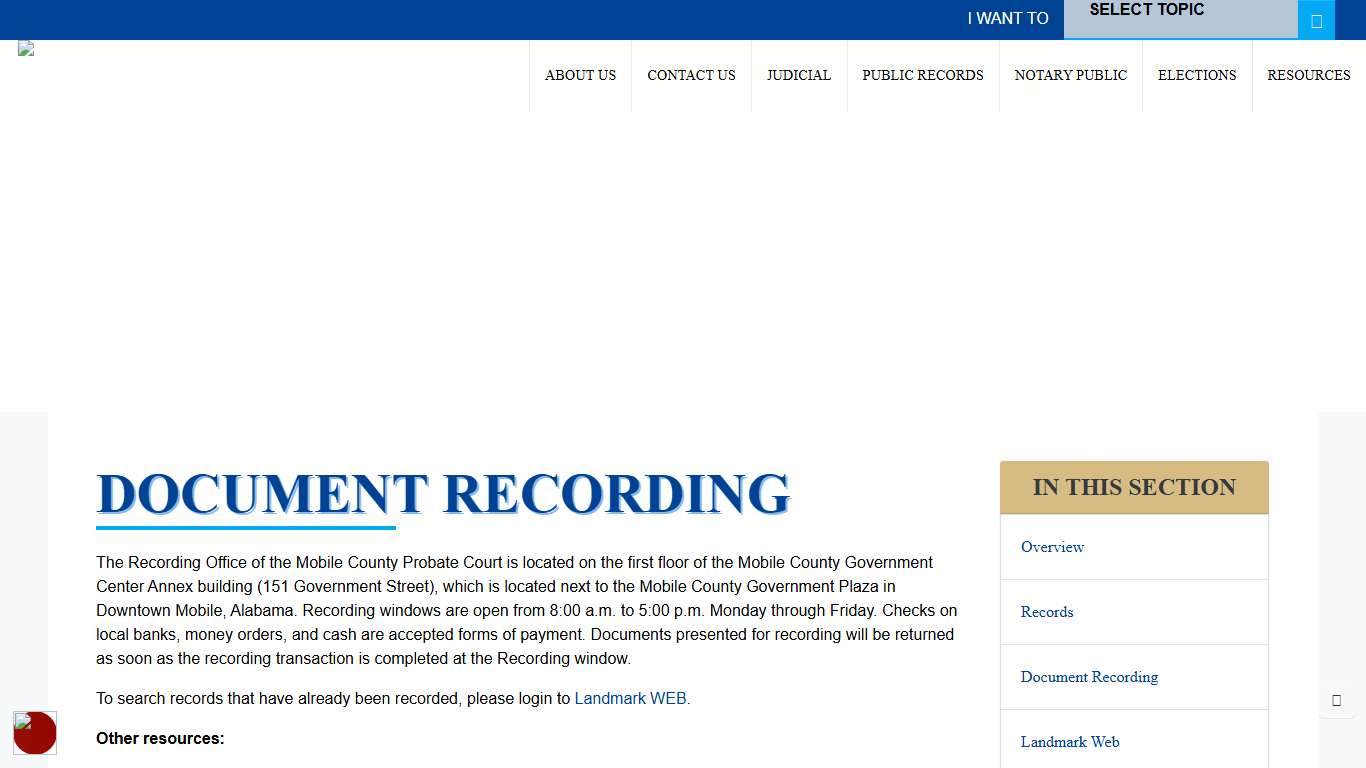
Task: Open the search icon in the header
Action: tap(1317, 19)
